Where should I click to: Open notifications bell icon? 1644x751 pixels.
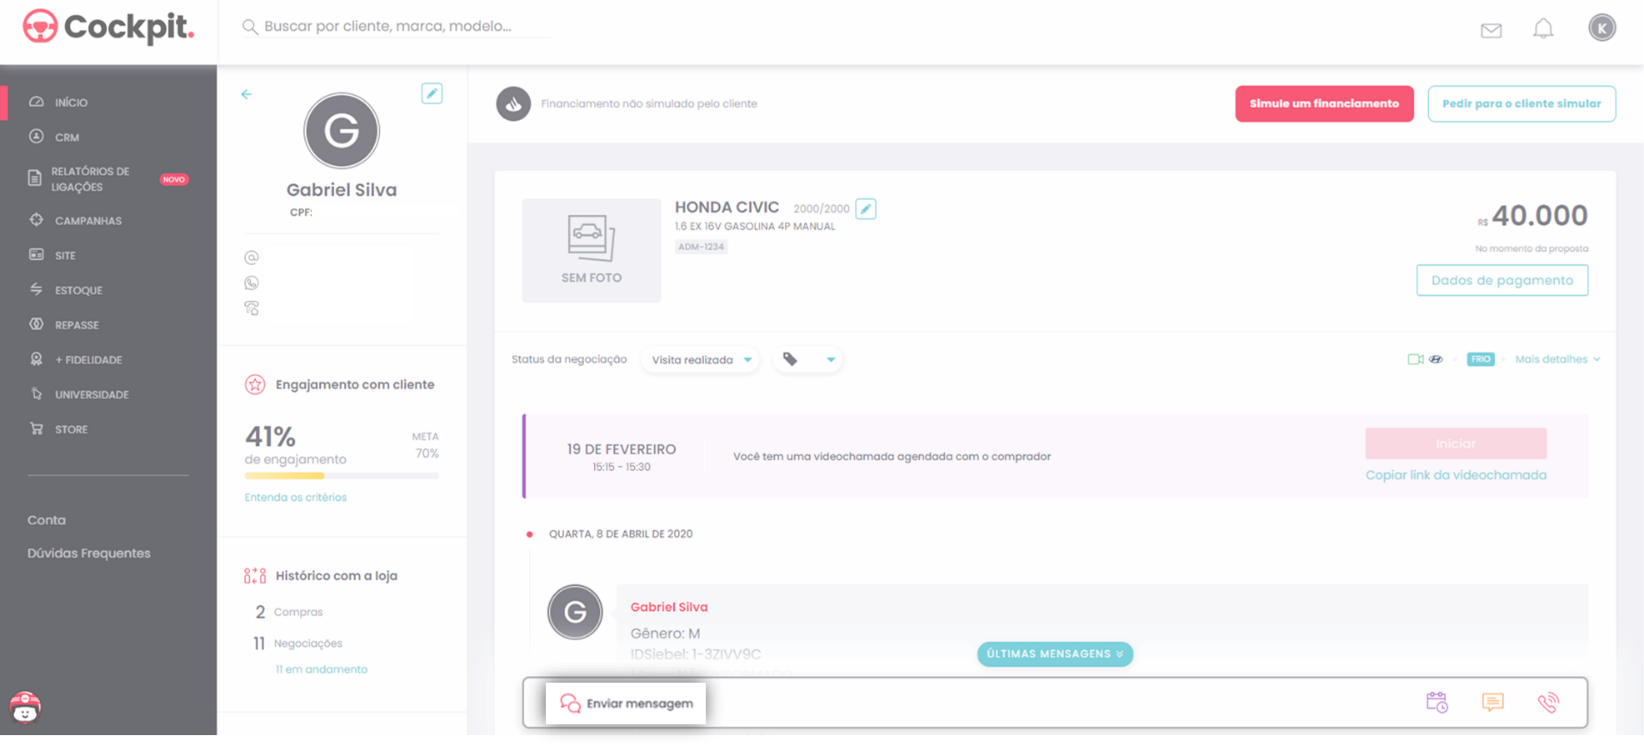click(1543, 29)
